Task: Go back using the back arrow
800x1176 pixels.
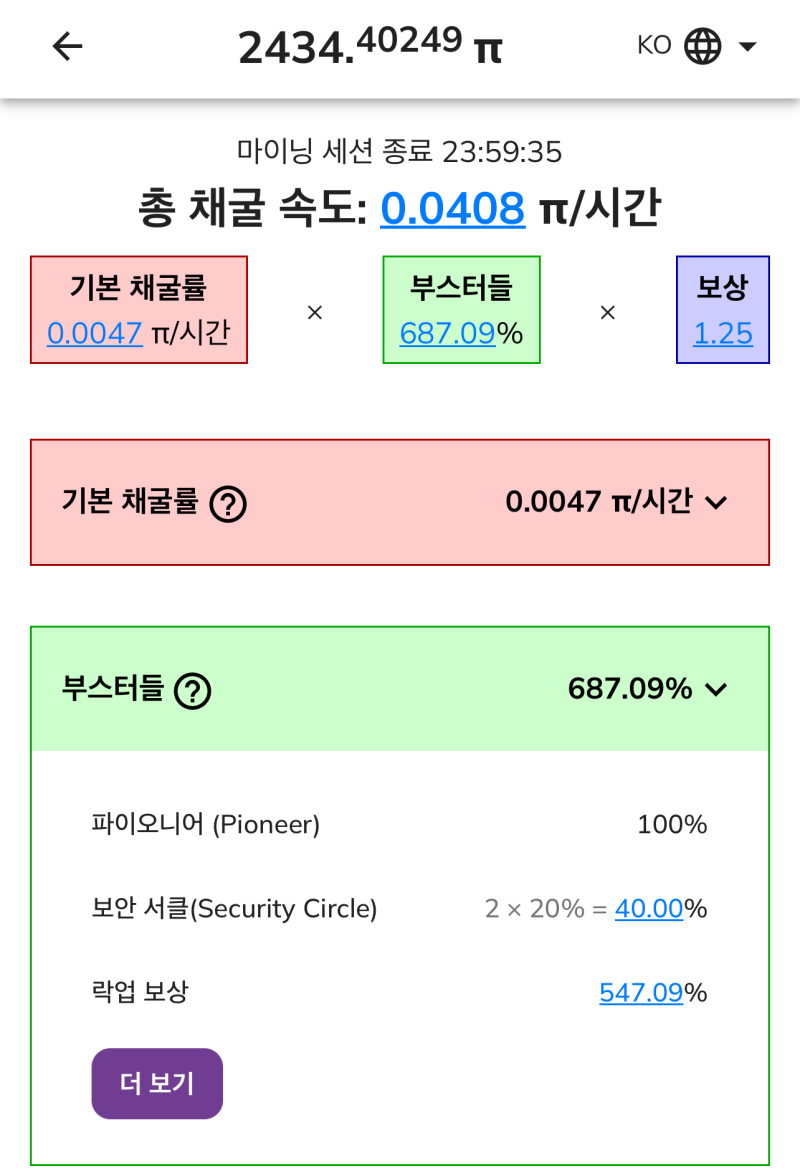Action: [66, 46]
